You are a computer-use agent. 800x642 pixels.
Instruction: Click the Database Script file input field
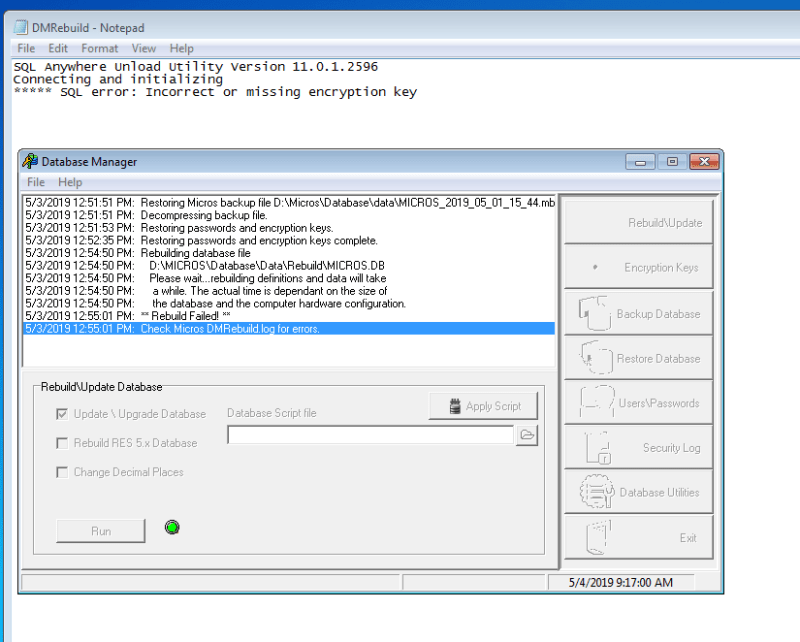click(370, 435)
